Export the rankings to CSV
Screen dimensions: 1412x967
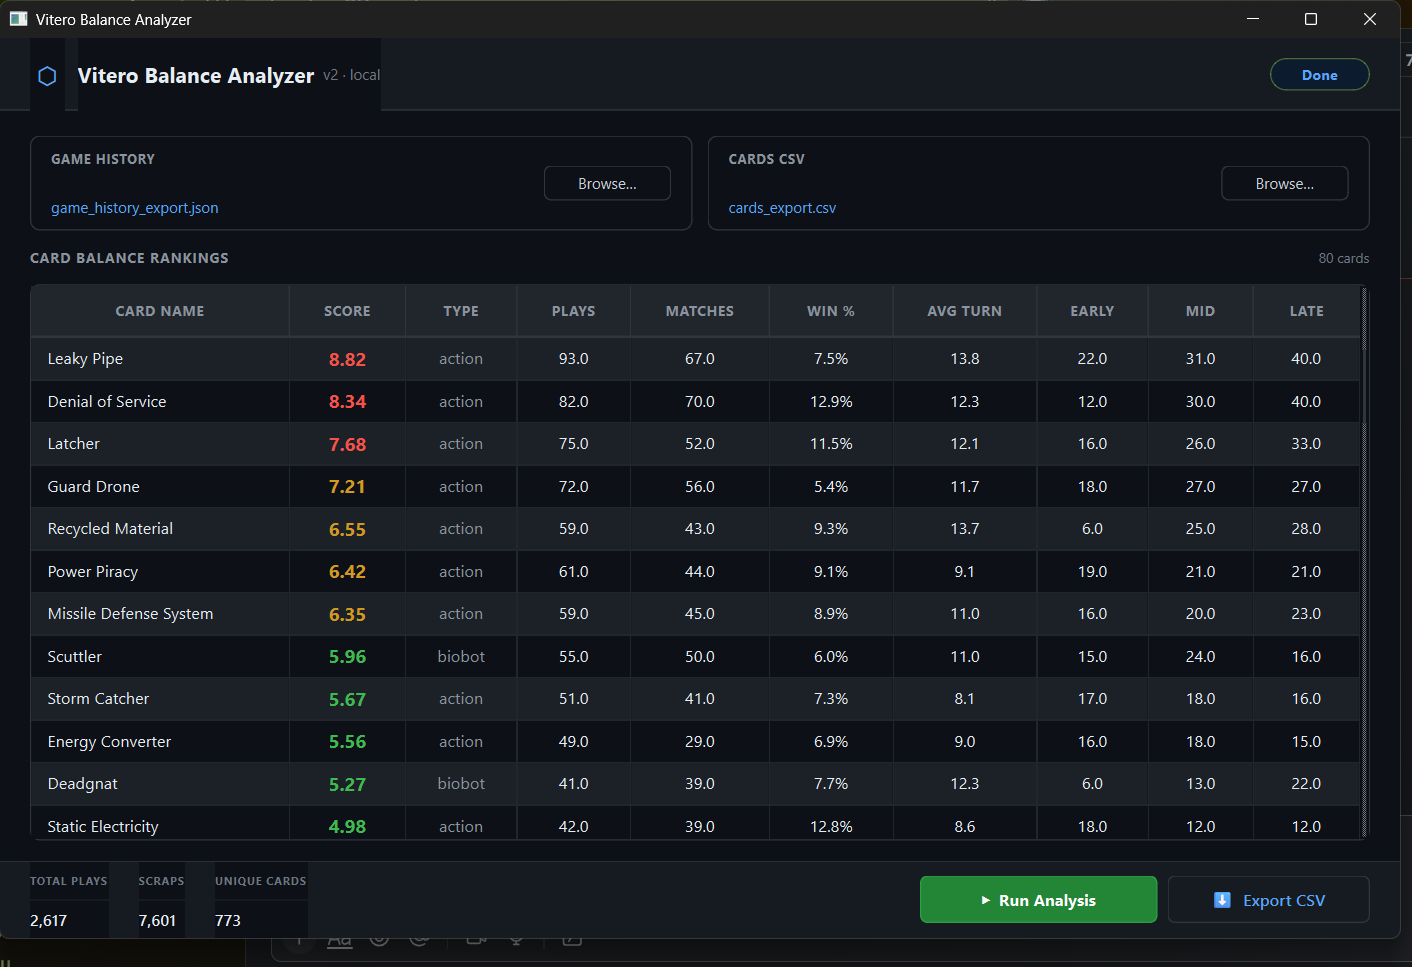click(1268, 899)
